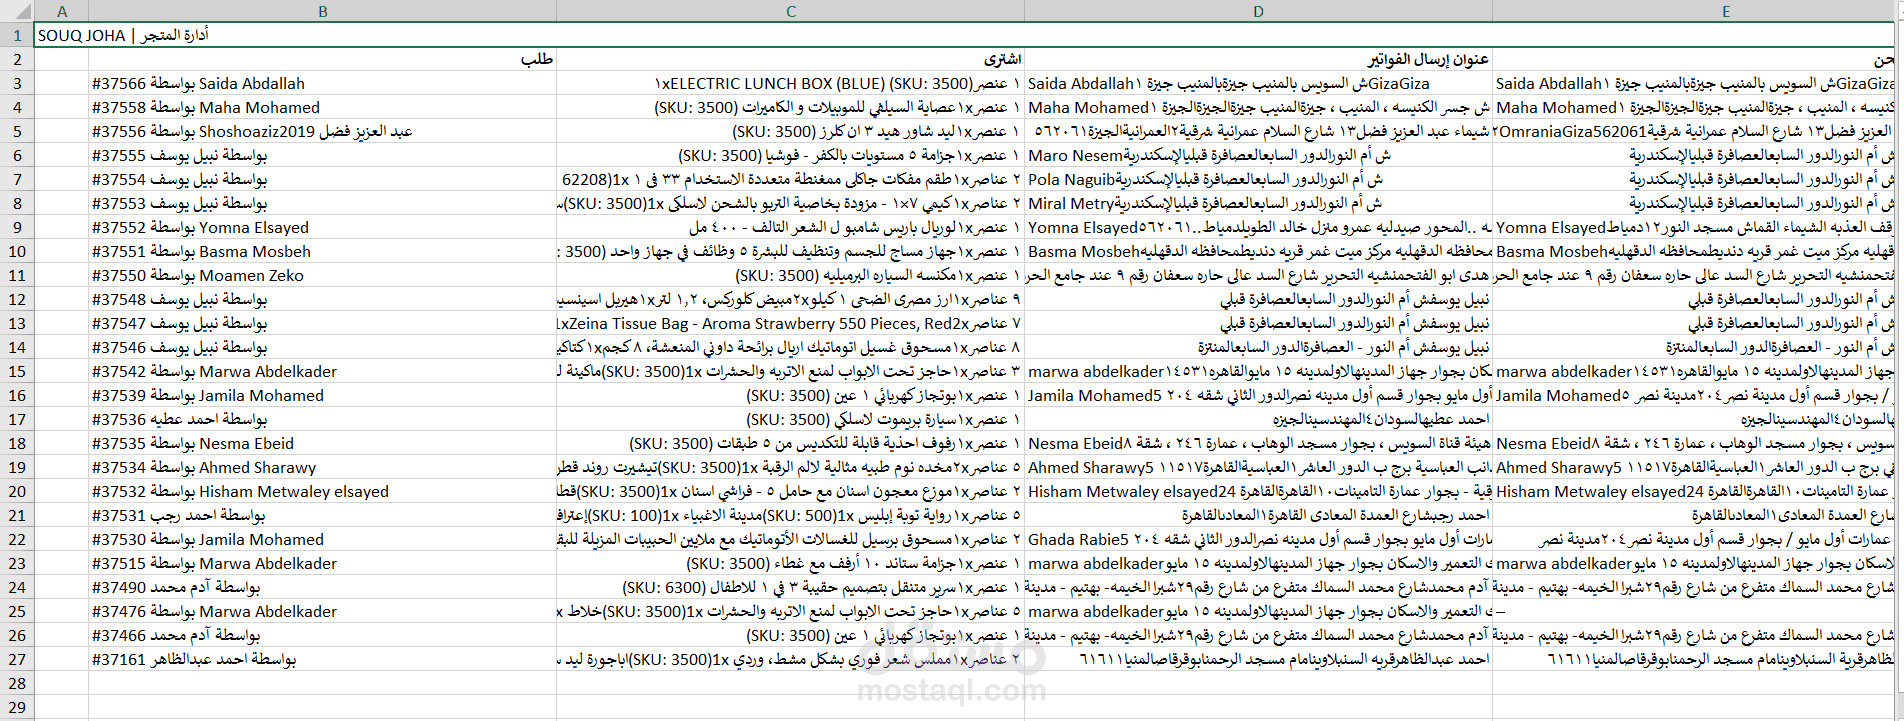Select order #37550 Moamen Zeko cell
The image size is (1904, 721).
[x=322, y=275]
